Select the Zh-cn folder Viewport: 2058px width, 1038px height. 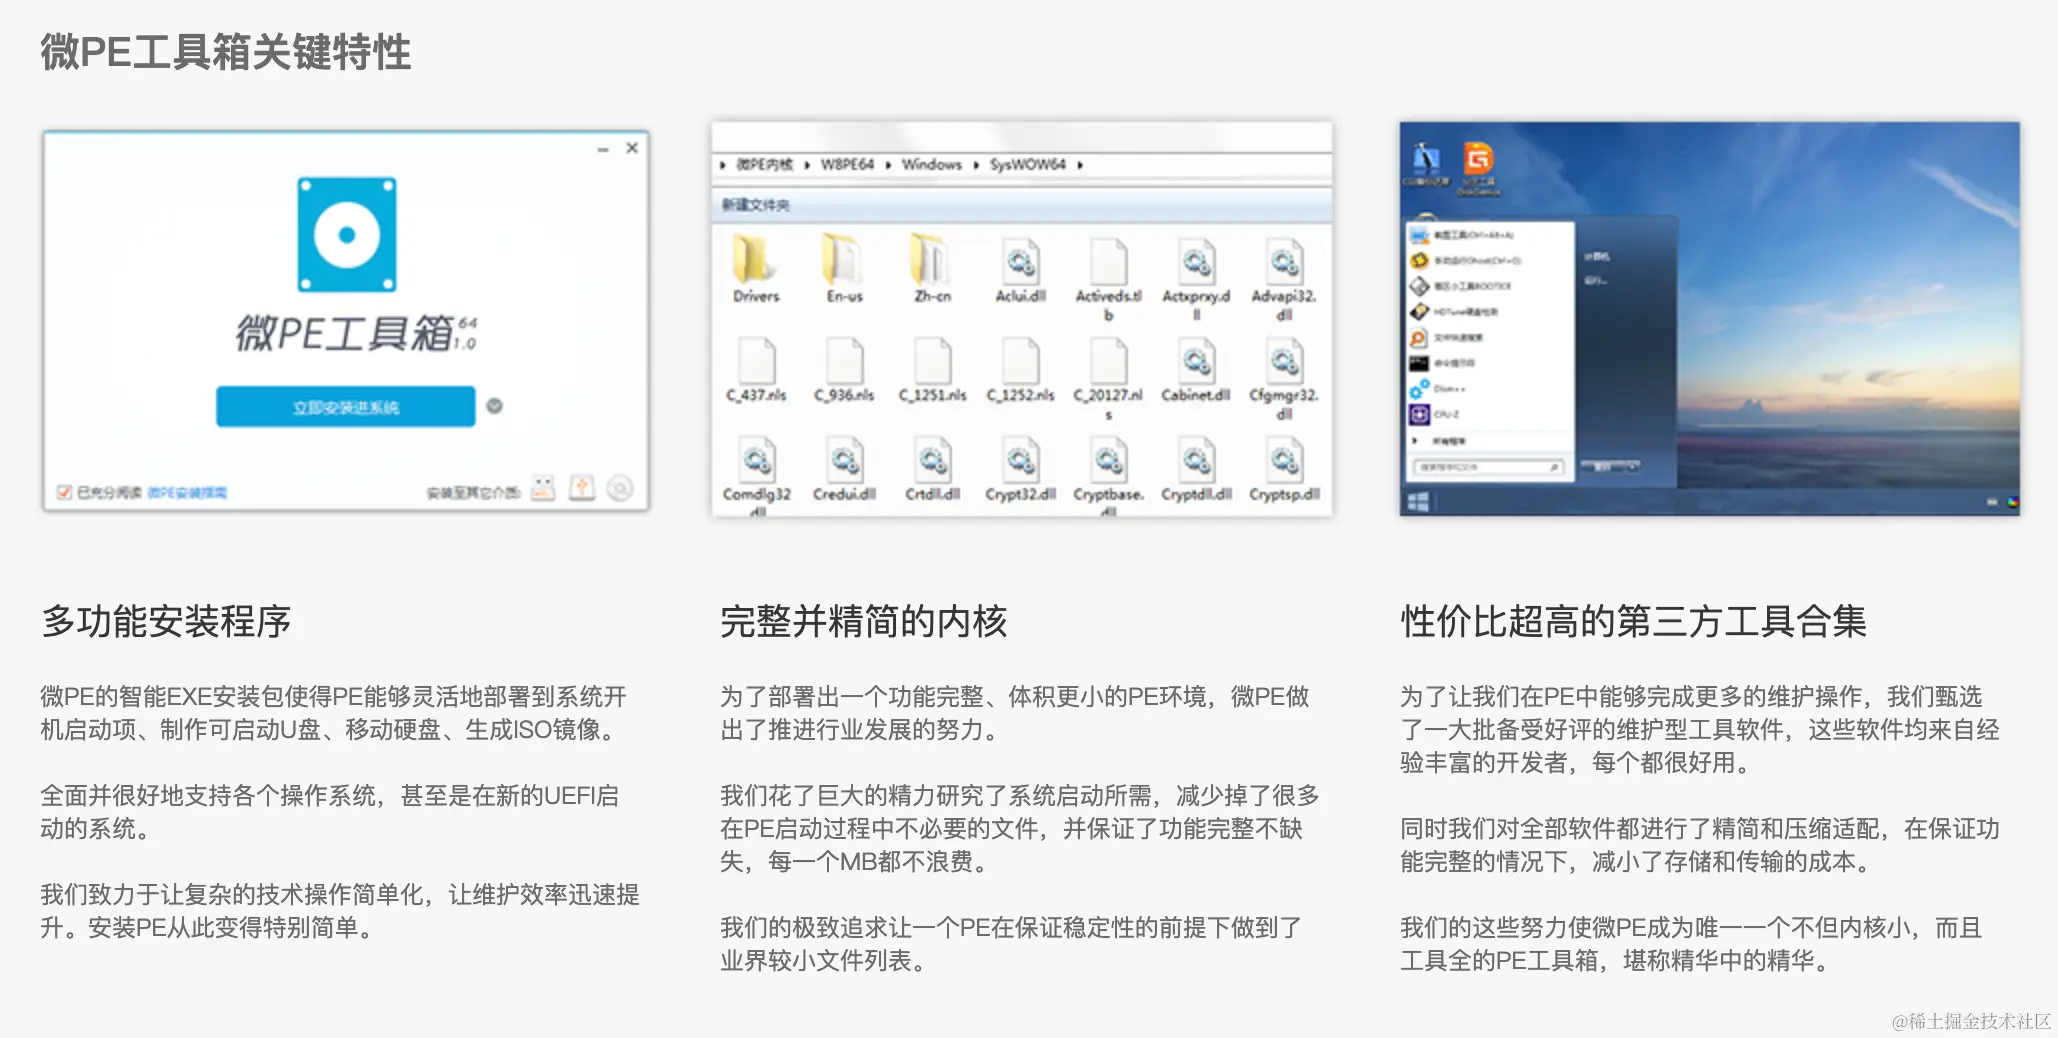click(932, 268)
